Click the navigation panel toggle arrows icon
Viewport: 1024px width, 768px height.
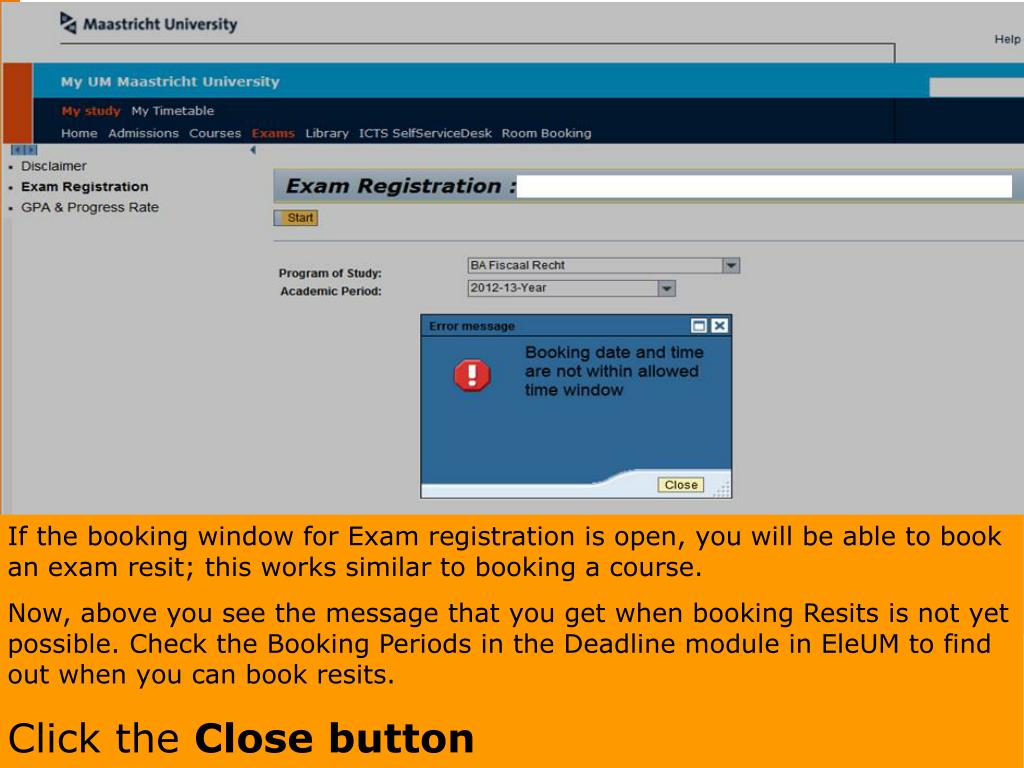pyautogui.click(x=24, y=150)
